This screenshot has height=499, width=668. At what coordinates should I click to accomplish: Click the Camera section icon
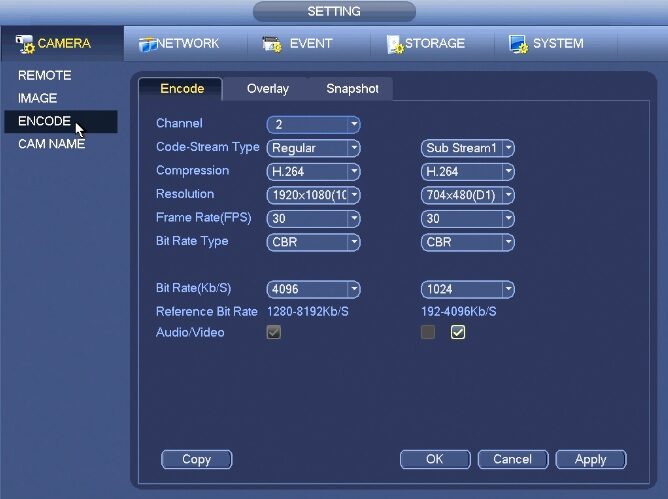coord(25,44)
